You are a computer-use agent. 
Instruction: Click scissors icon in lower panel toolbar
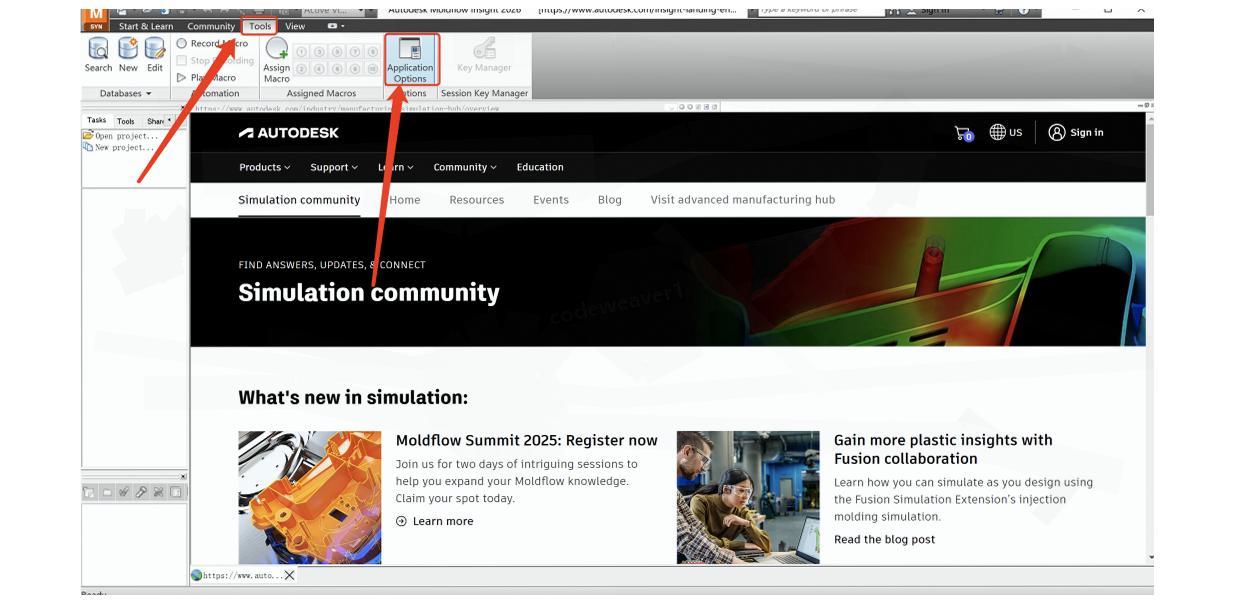pyautogui.click(x=158, y=492)
